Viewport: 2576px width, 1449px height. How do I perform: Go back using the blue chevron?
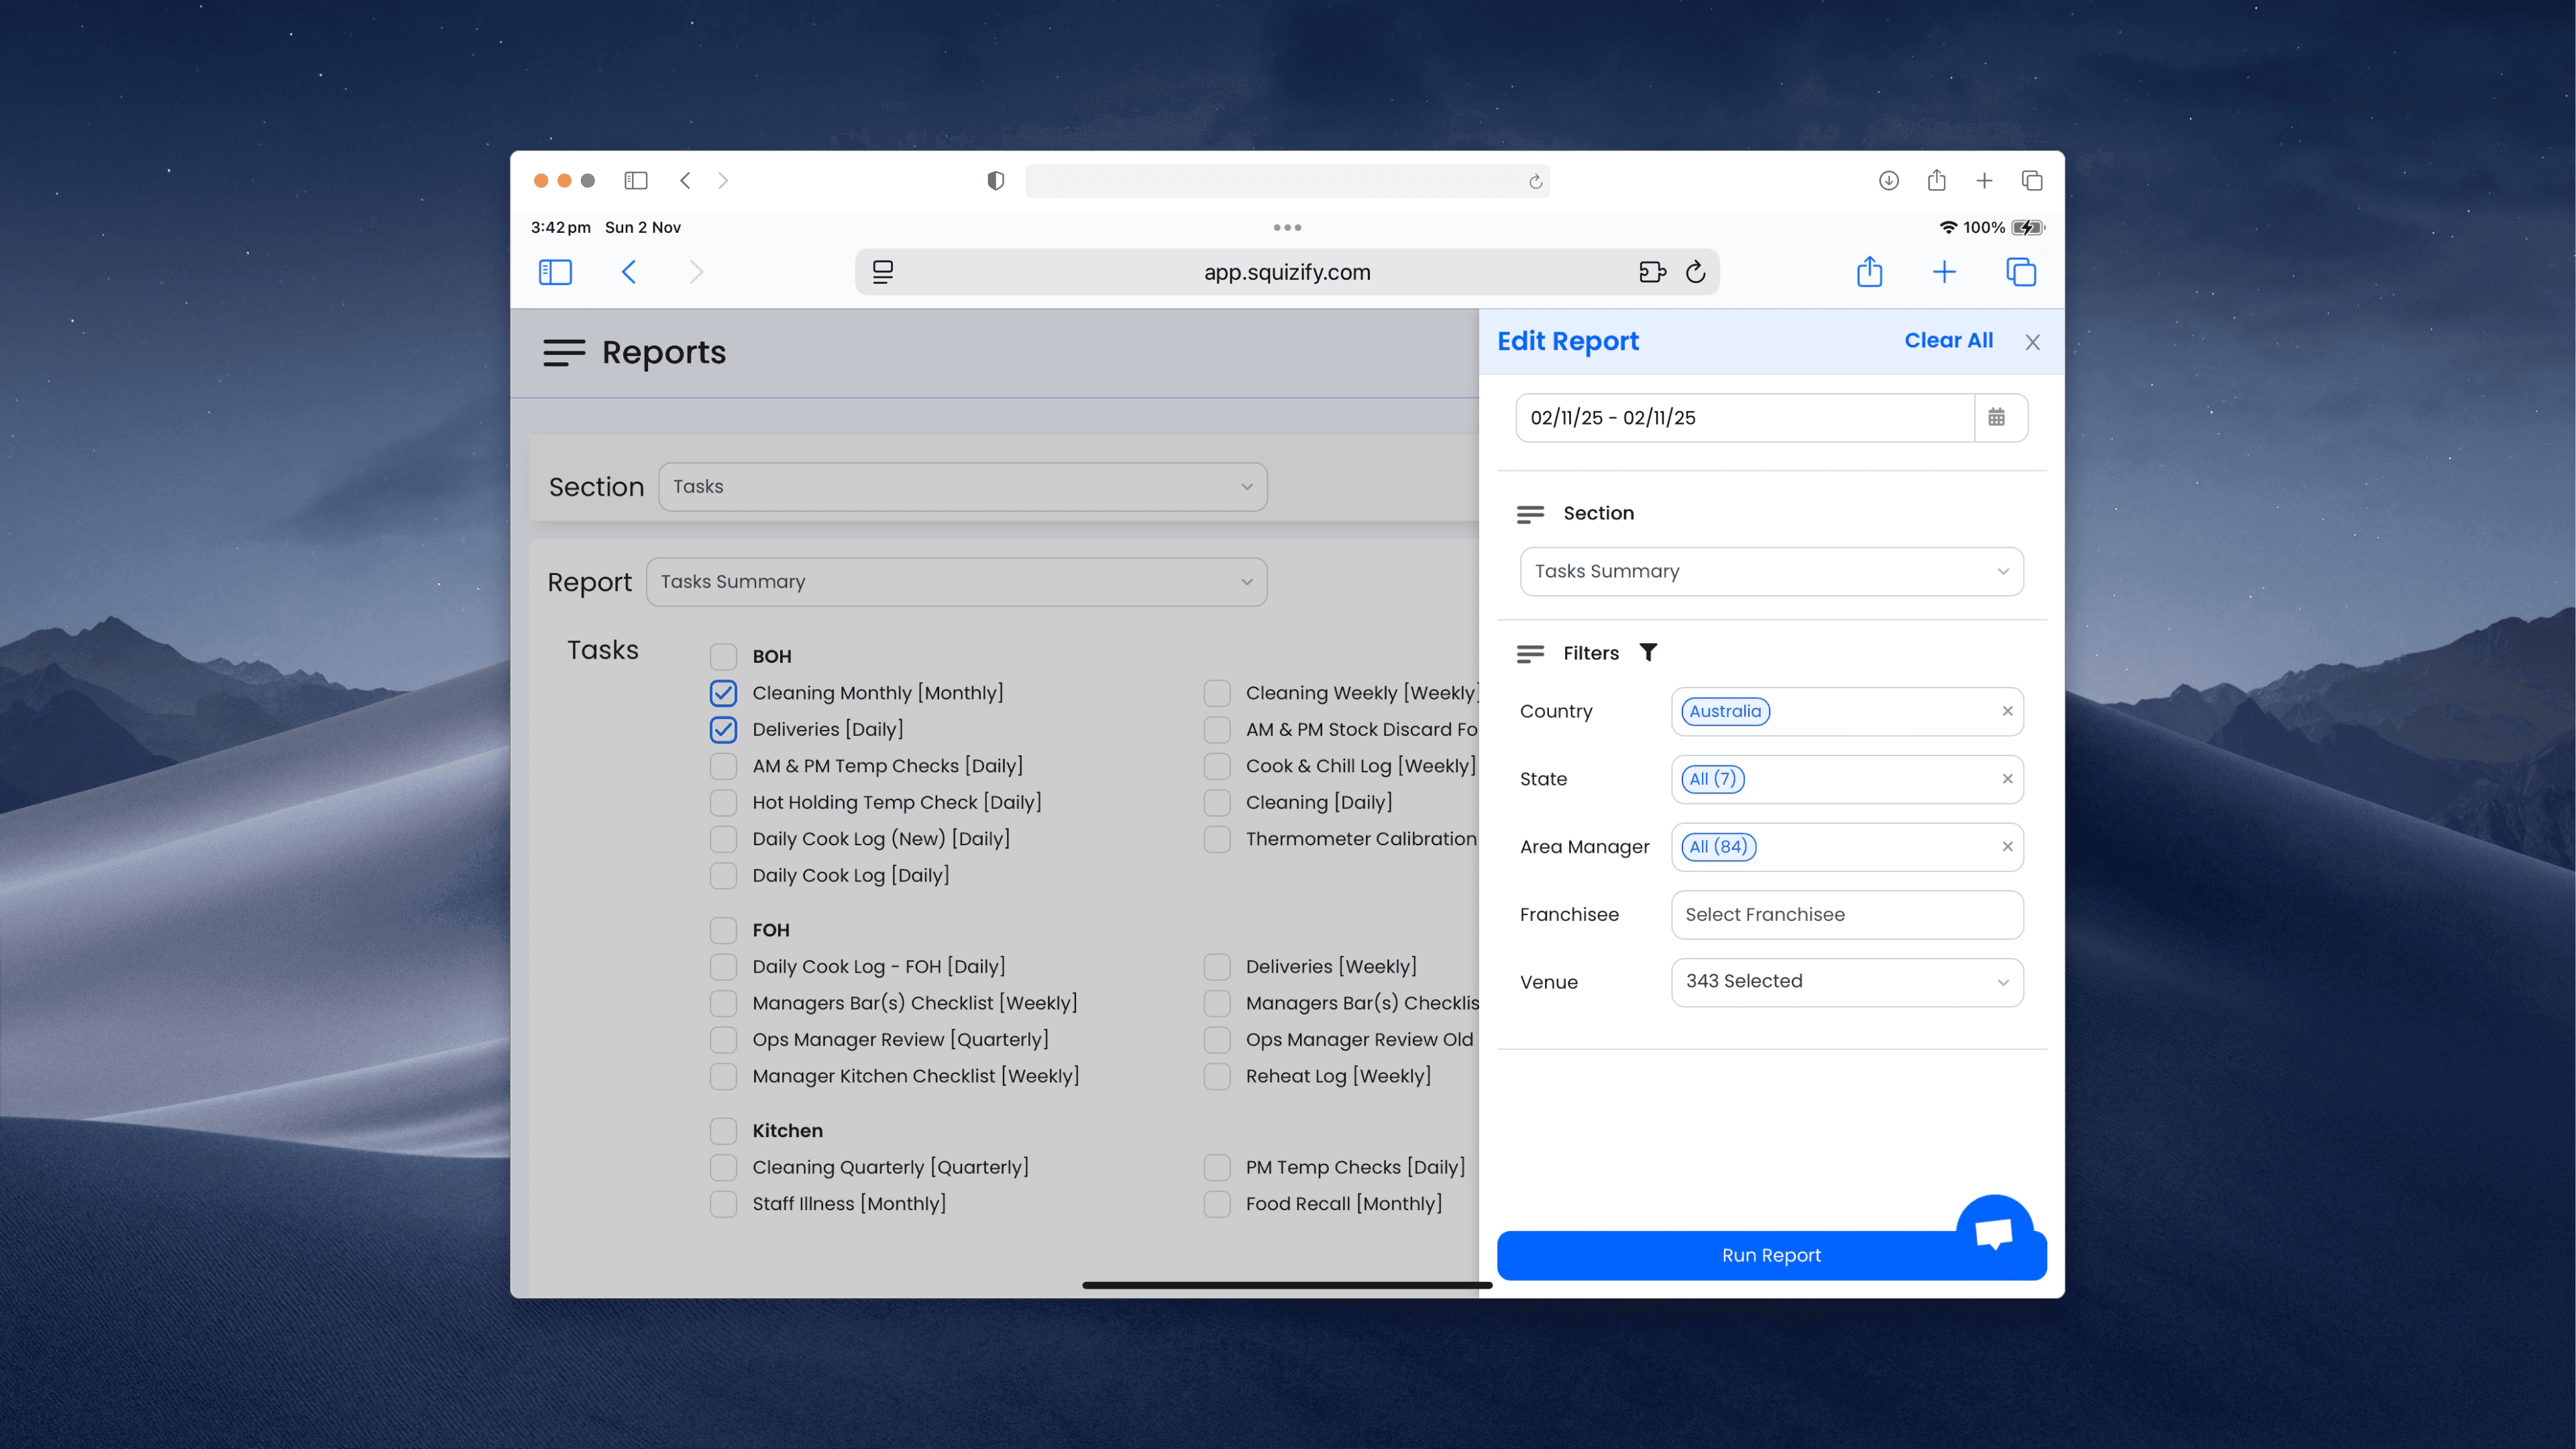point(629,272)
